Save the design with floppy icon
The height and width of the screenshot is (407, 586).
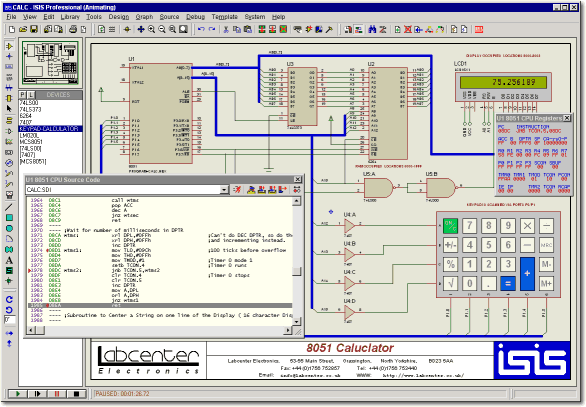coord(34,30)
